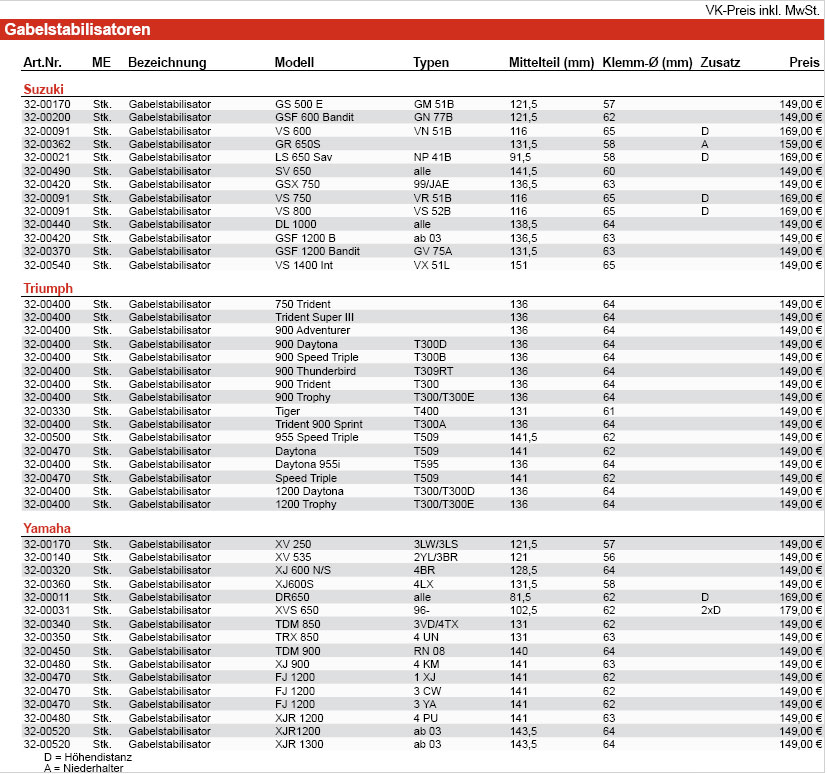The image size is (827, 774).
Task: Click the Zusatz column header
Action: coord(720,63)
